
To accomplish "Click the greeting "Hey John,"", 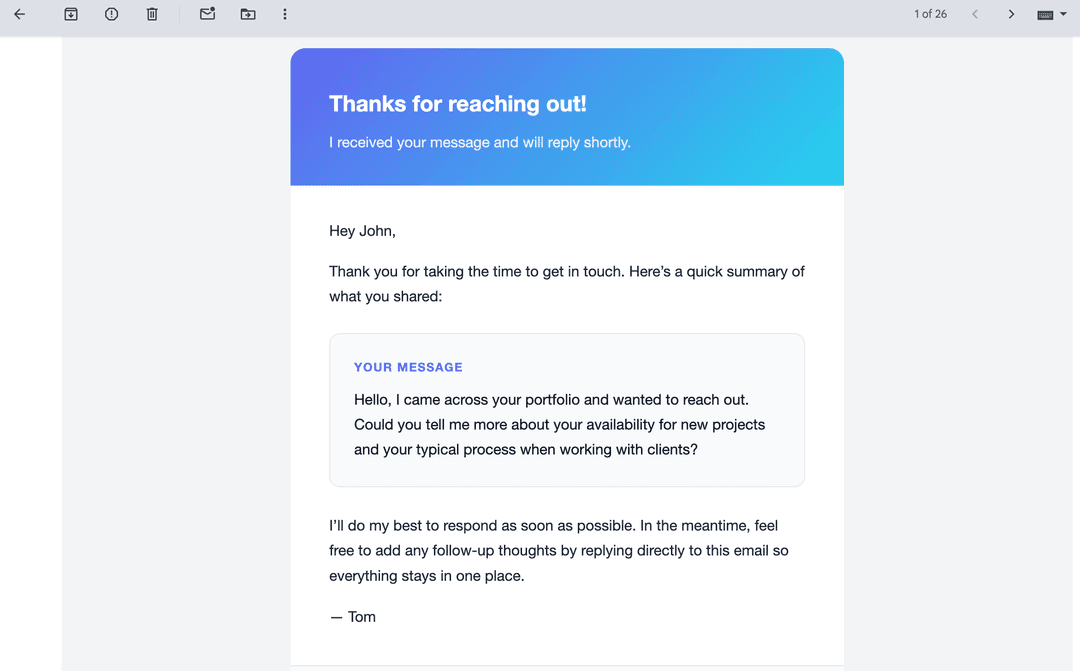I will pos(361,230).
